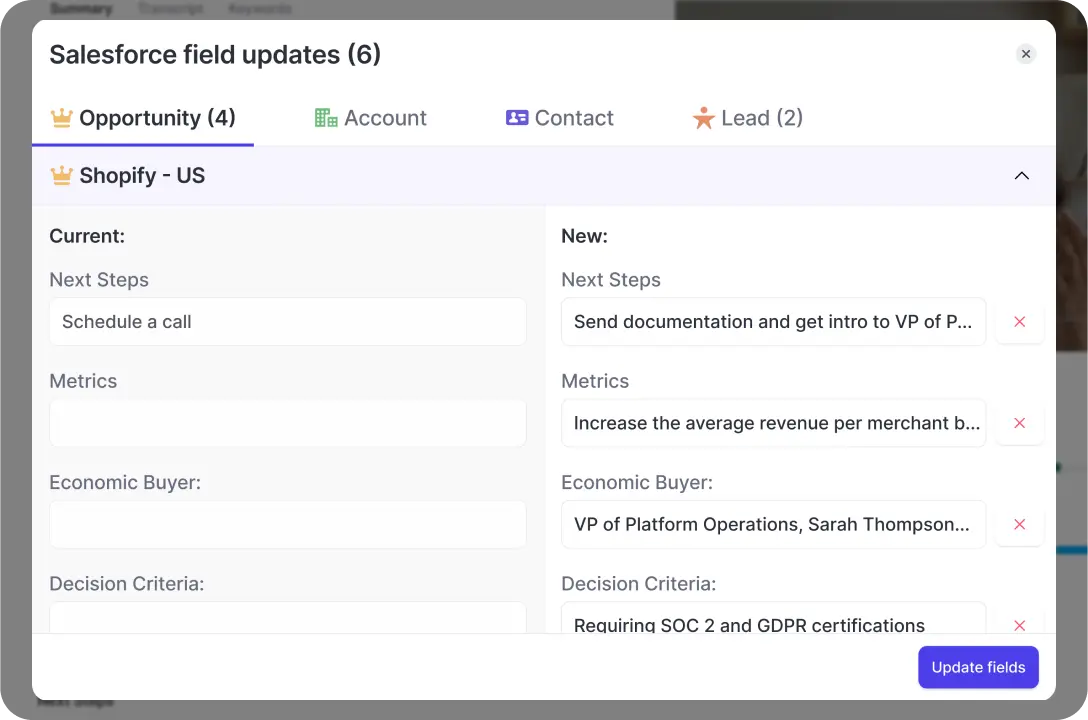
Task: Click the green building Account icon
Action: (325, 118)
